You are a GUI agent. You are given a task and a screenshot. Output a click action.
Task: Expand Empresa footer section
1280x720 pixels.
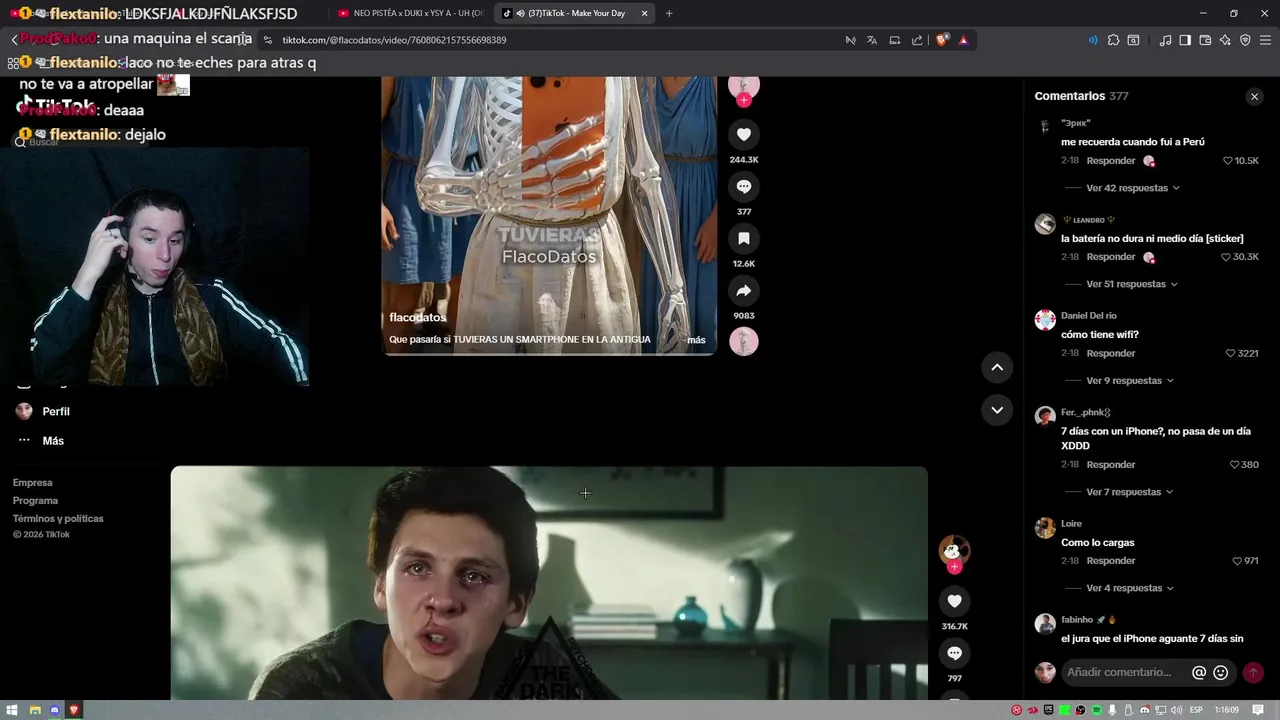point(33,483)
